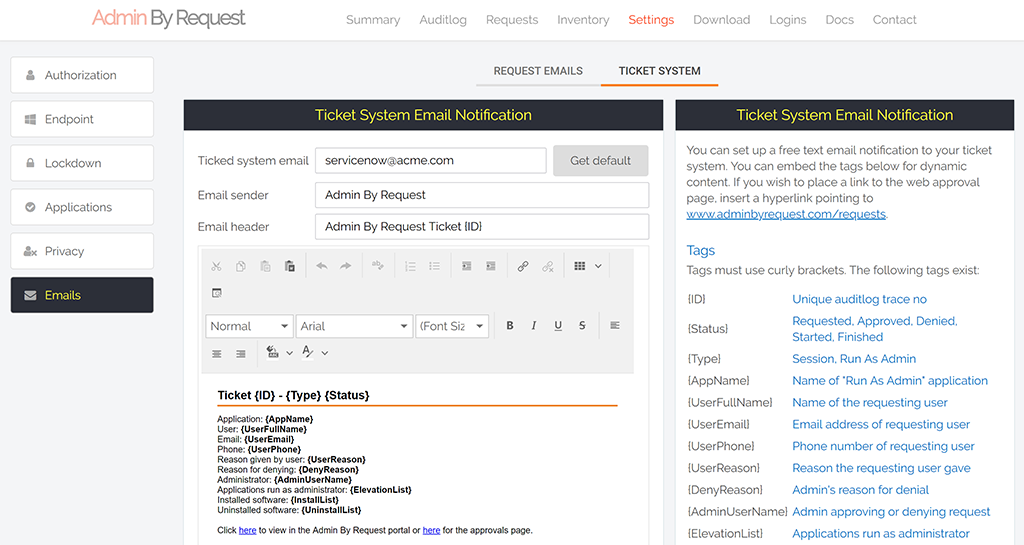Remove hyperlink with the broken chain icon
Viewport: 1024px width, 545px height.
[x=547, y=266]
